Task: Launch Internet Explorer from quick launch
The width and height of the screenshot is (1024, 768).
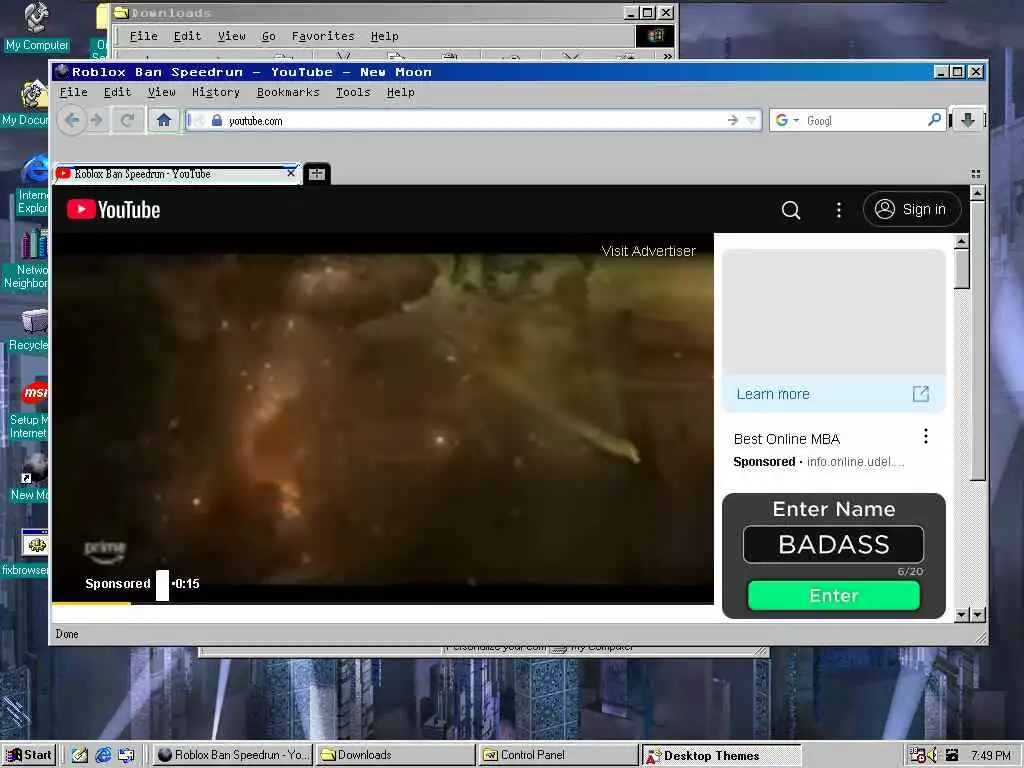Action: click(103, 755)
